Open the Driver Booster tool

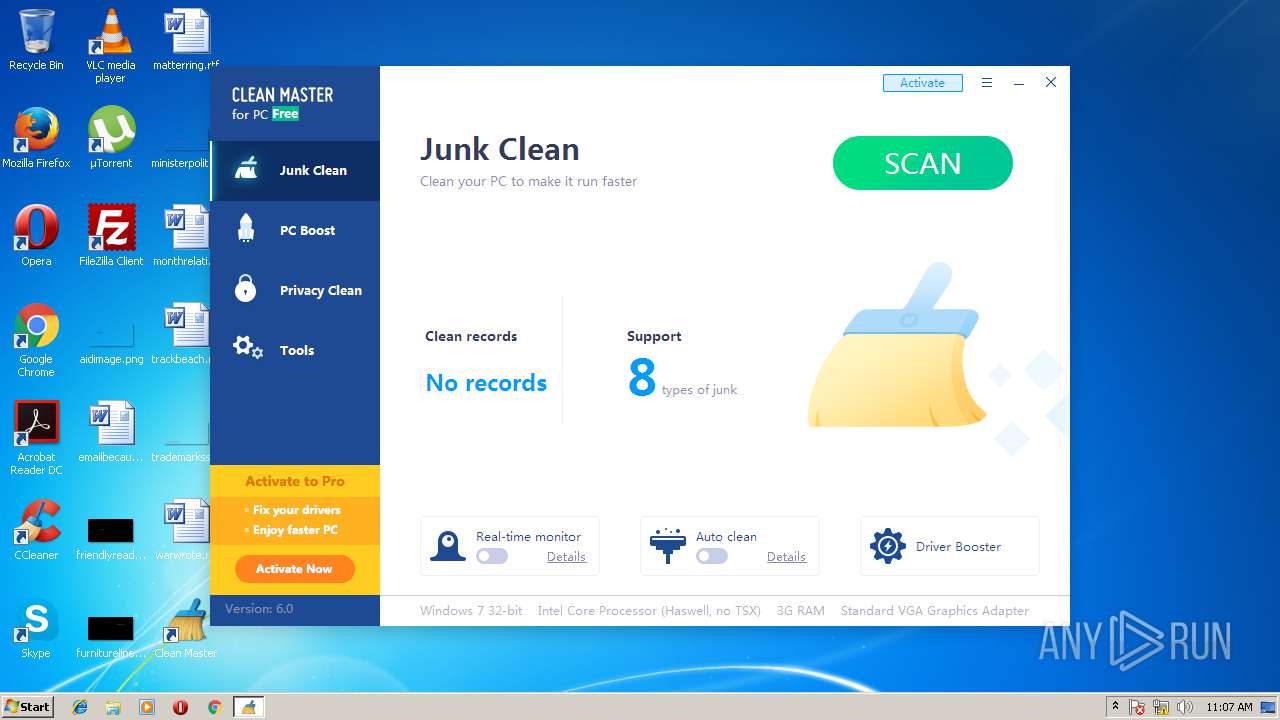tap(949, 546)
